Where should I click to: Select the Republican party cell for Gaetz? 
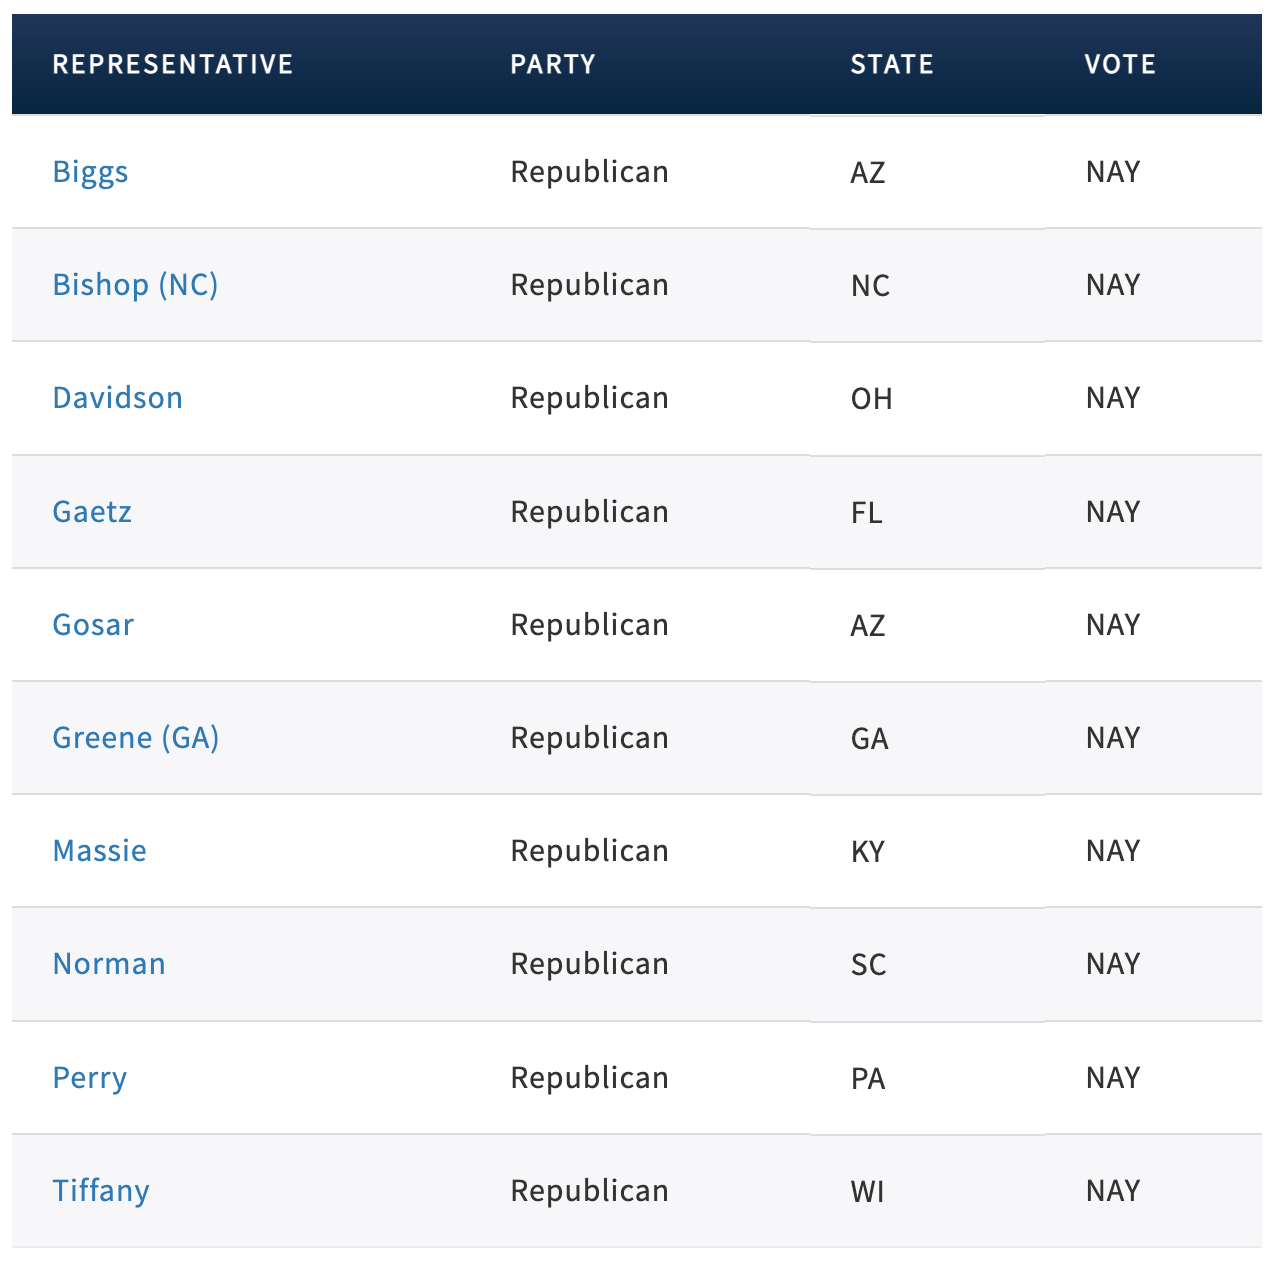pos(589,512)
